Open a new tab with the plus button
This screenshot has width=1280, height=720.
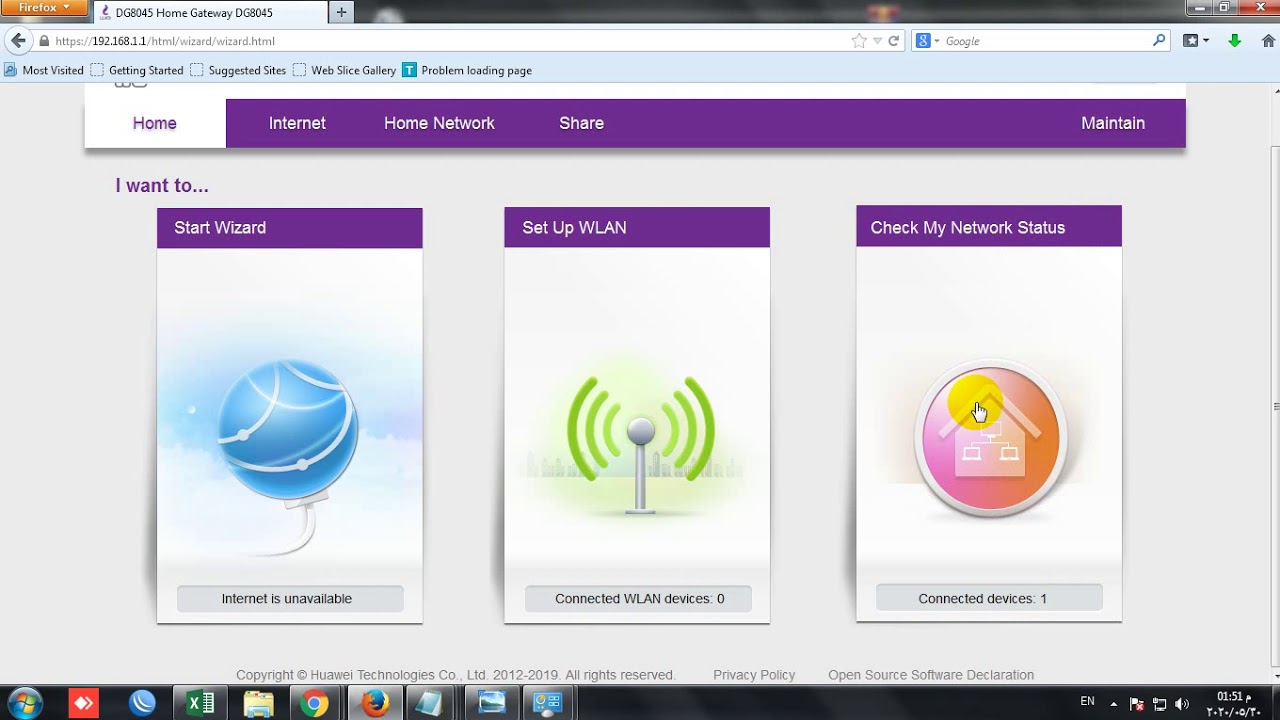click(341, 12)
